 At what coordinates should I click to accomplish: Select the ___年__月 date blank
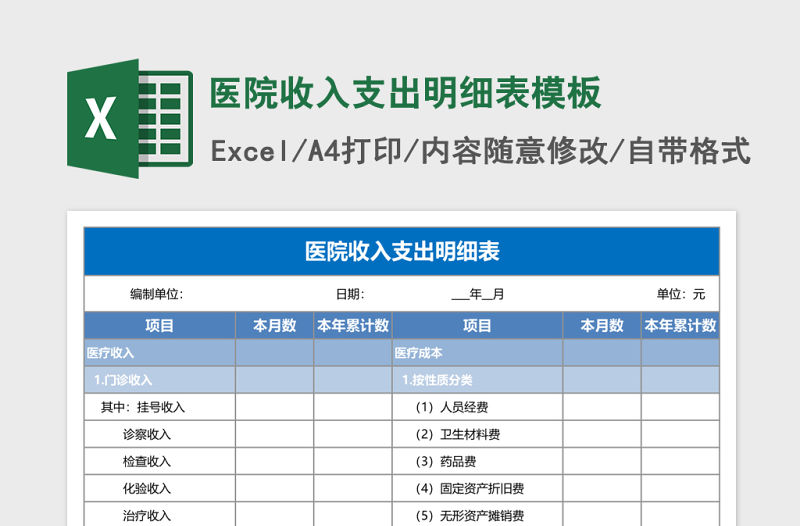click(478, 294)
